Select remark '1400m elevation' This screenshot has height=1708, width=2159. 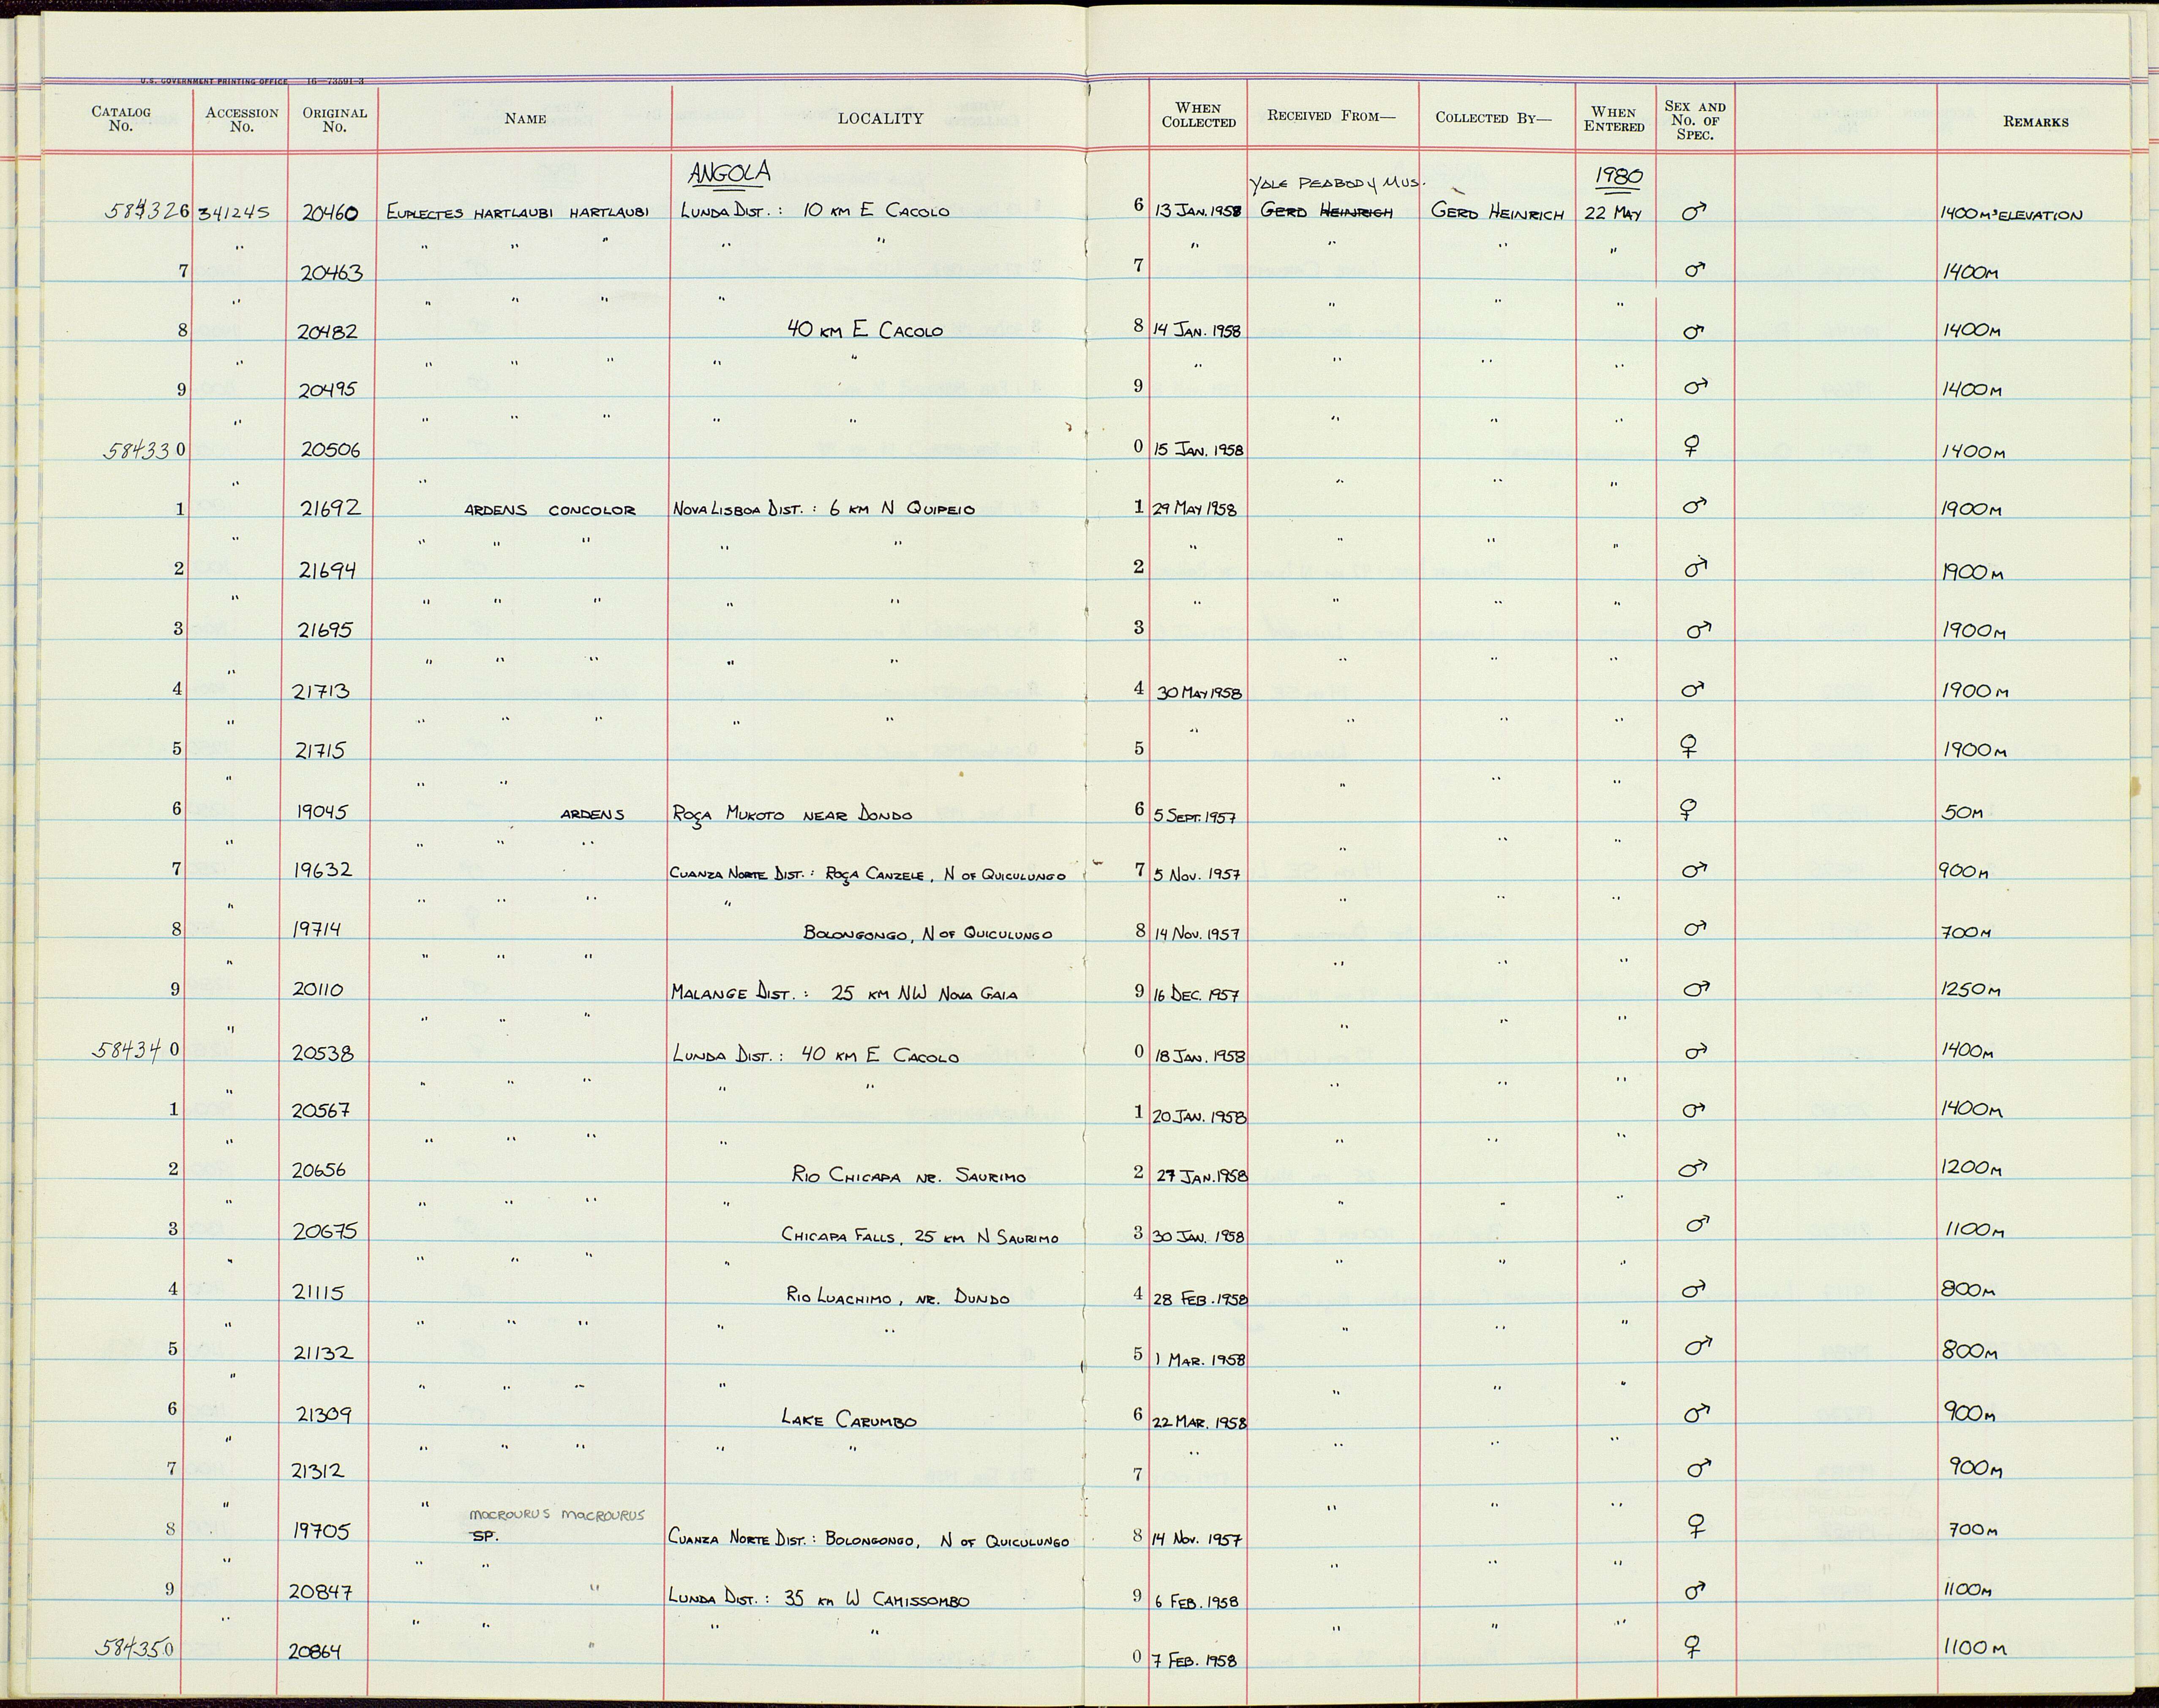(2011, 214)
